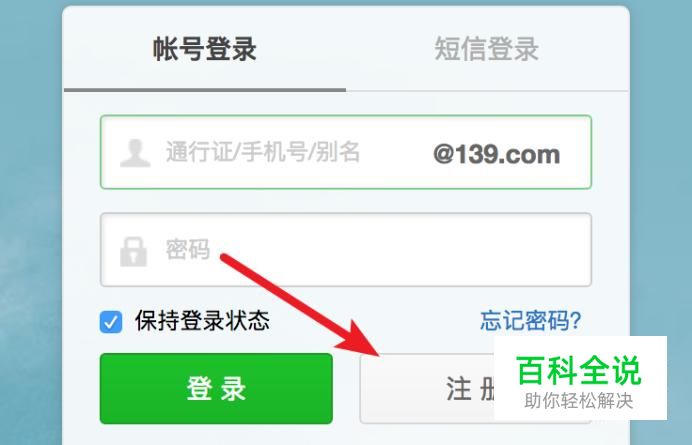Open the 短信登录 tab

487,49
